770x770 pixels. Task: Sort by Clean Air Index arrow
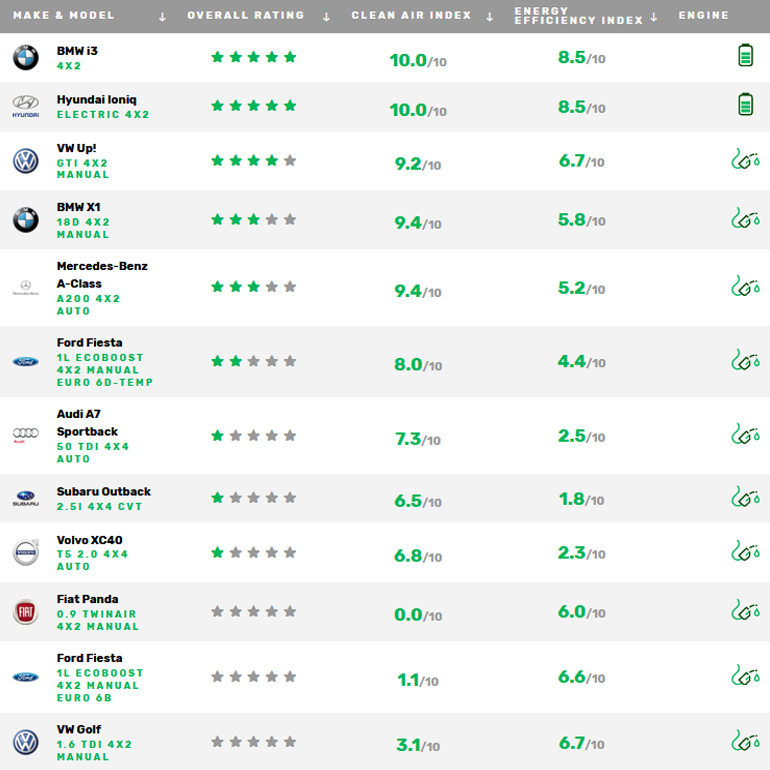(x=490, y=17)
